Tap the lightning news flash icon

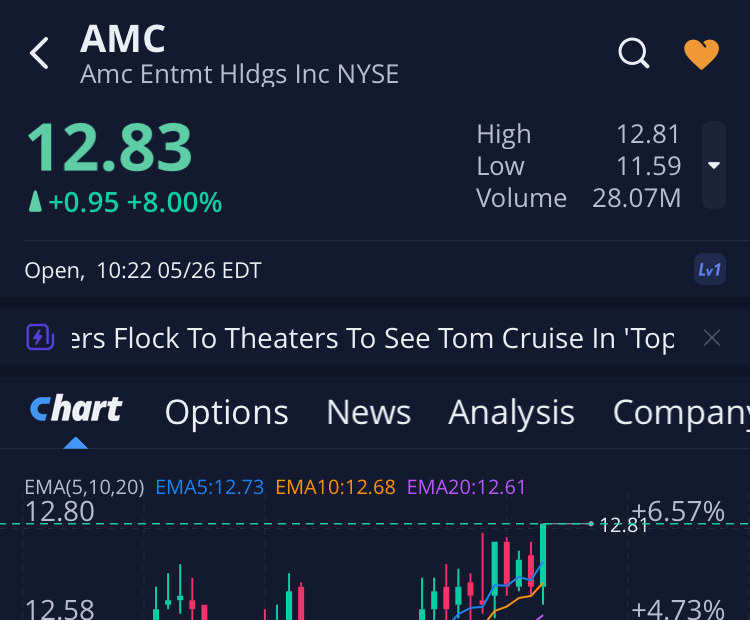click(40, 338)
